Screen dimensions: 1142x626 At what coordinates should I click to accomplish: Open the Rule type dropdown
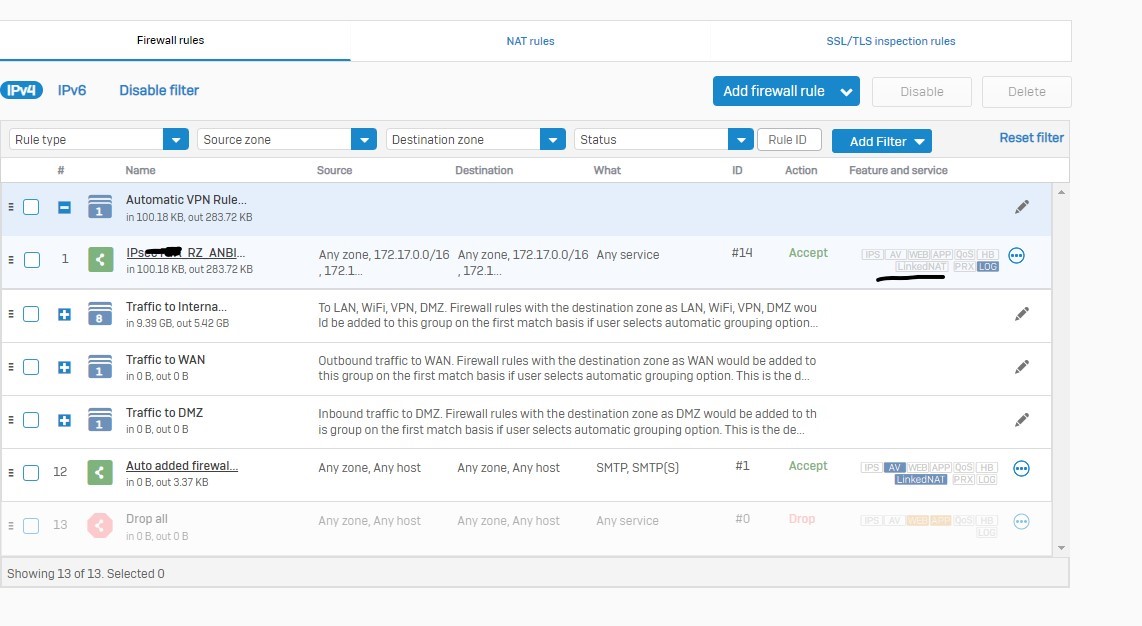99,139
